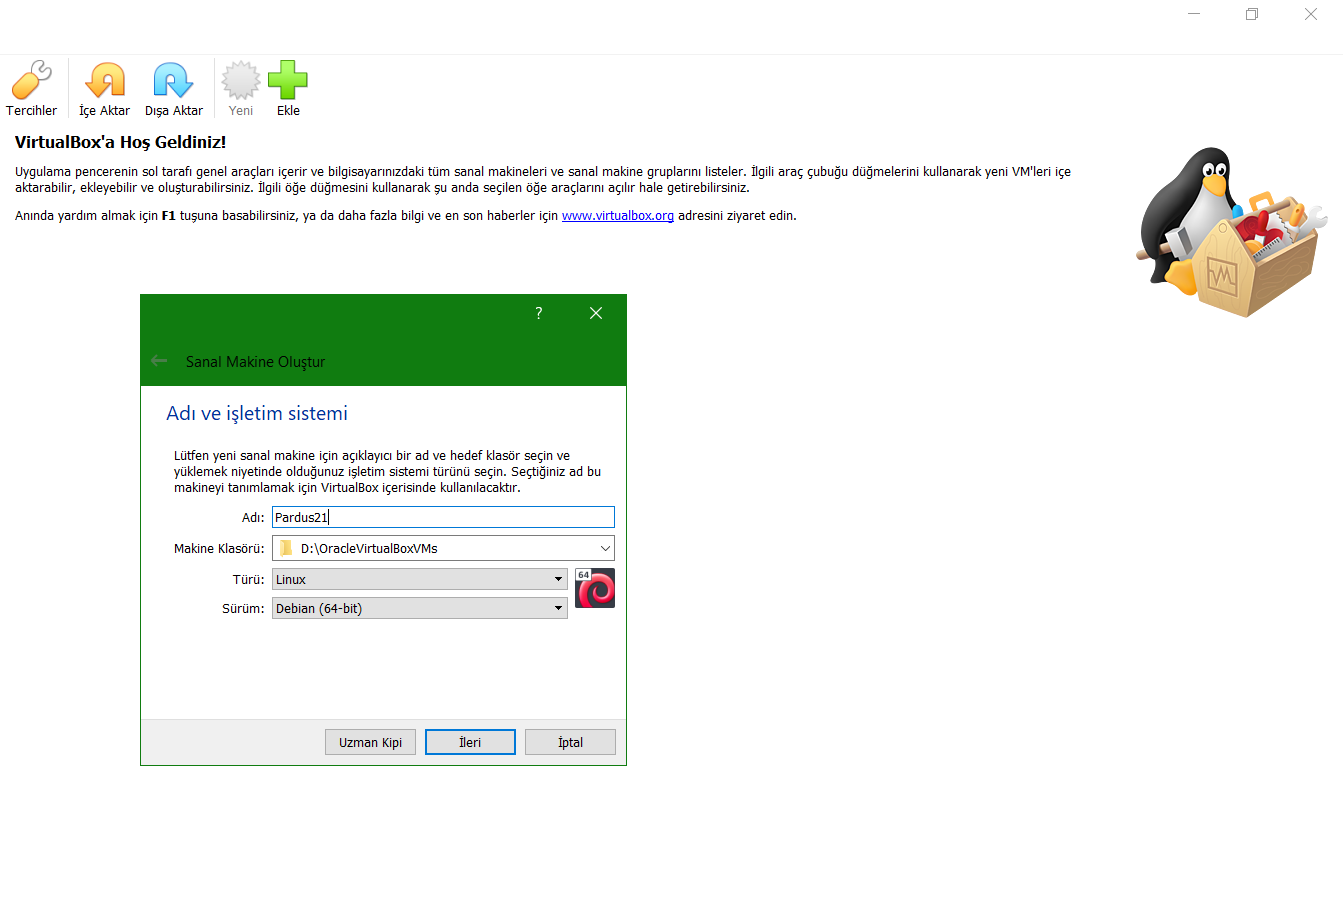Open the Sürüm dropdown showing Debian (64-bit)
Screen dimensions: 1343x900
click(420, 608)
